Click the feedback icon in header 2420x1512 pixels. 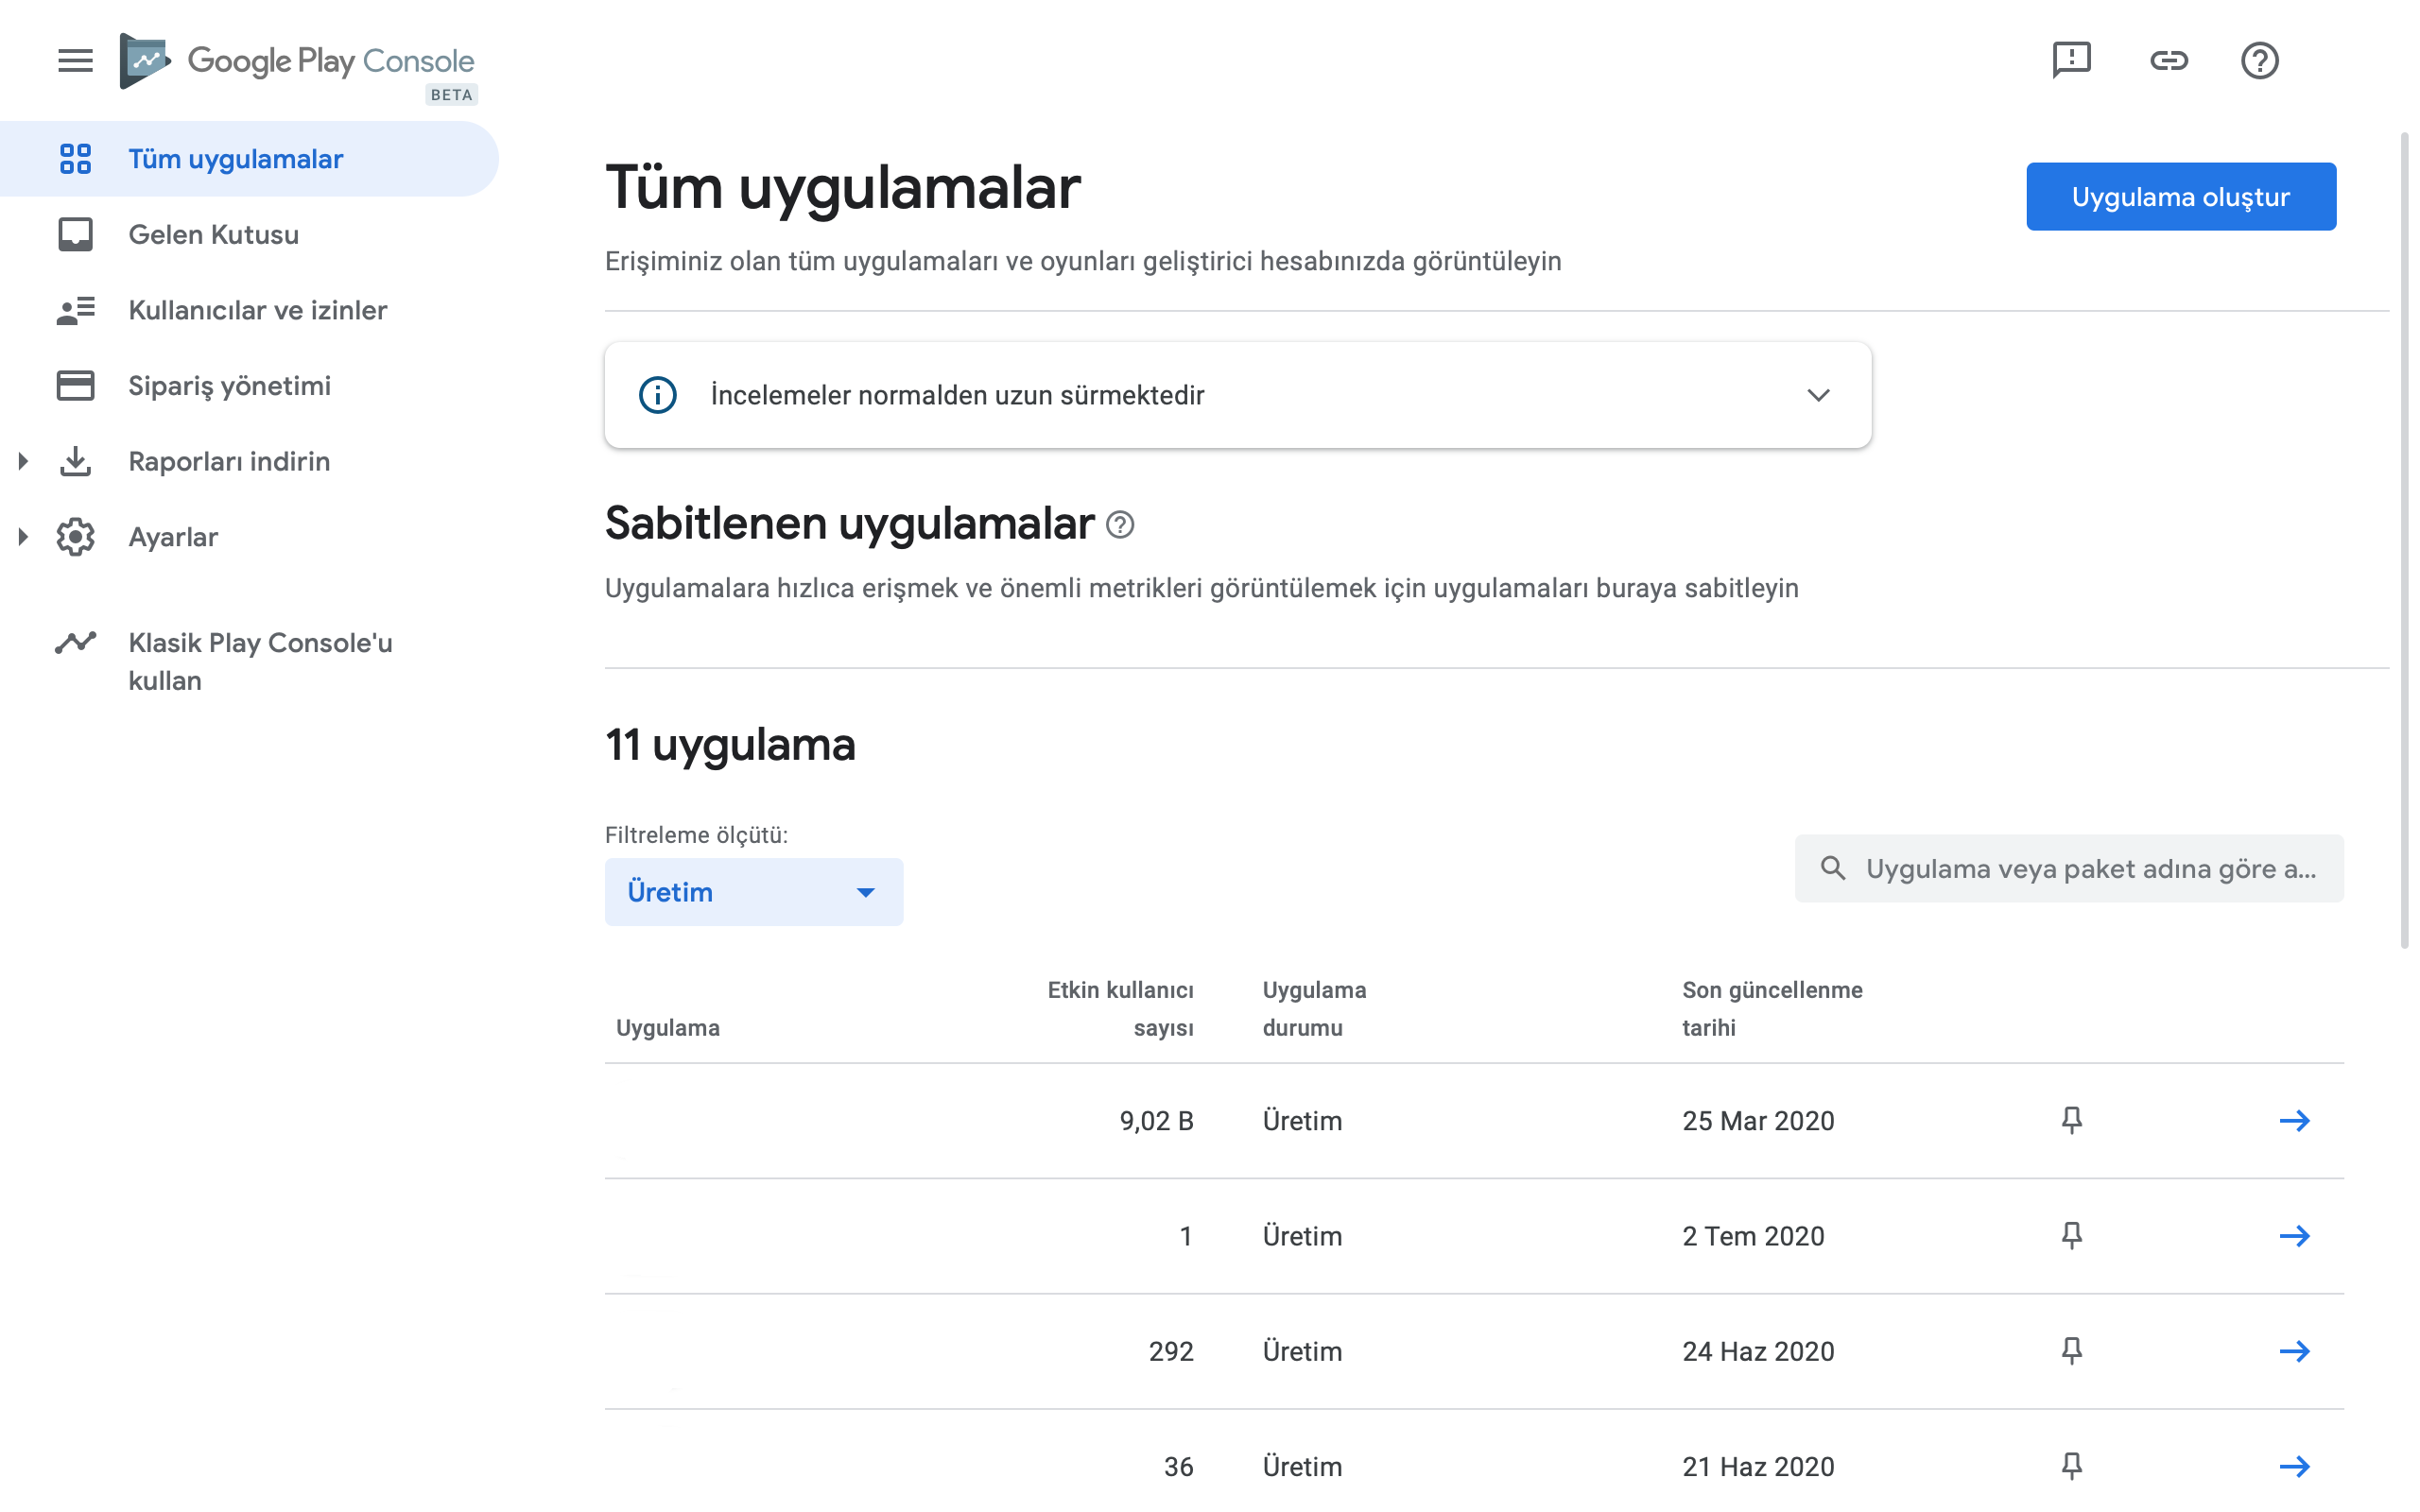[x=2071, y=60]
